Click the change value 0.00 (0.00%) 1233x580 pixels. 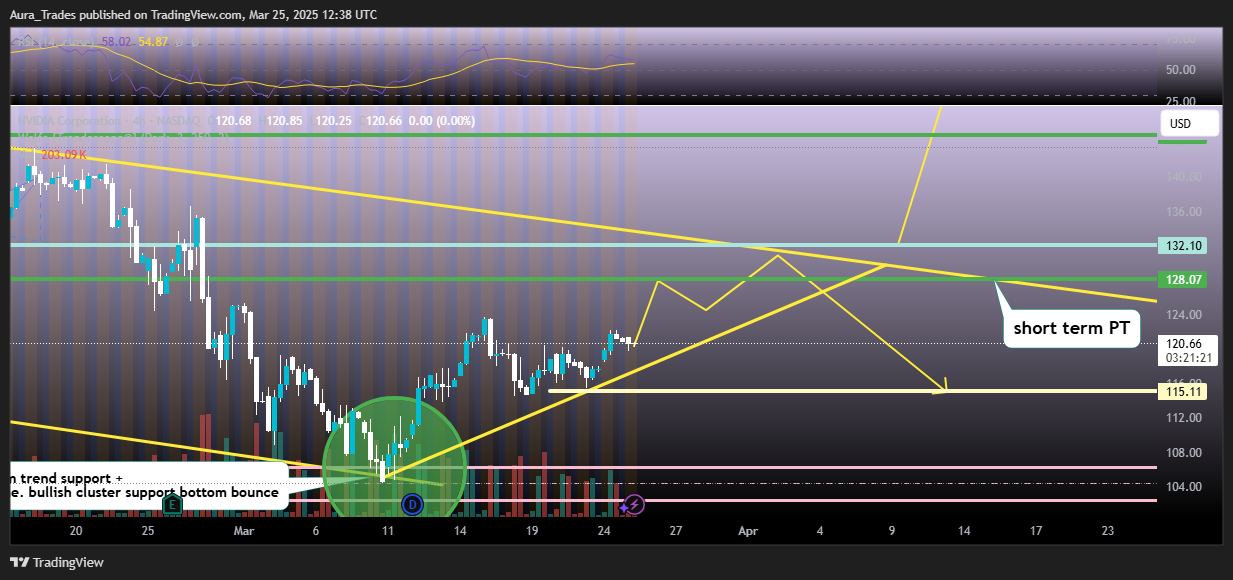pos(441,120)
